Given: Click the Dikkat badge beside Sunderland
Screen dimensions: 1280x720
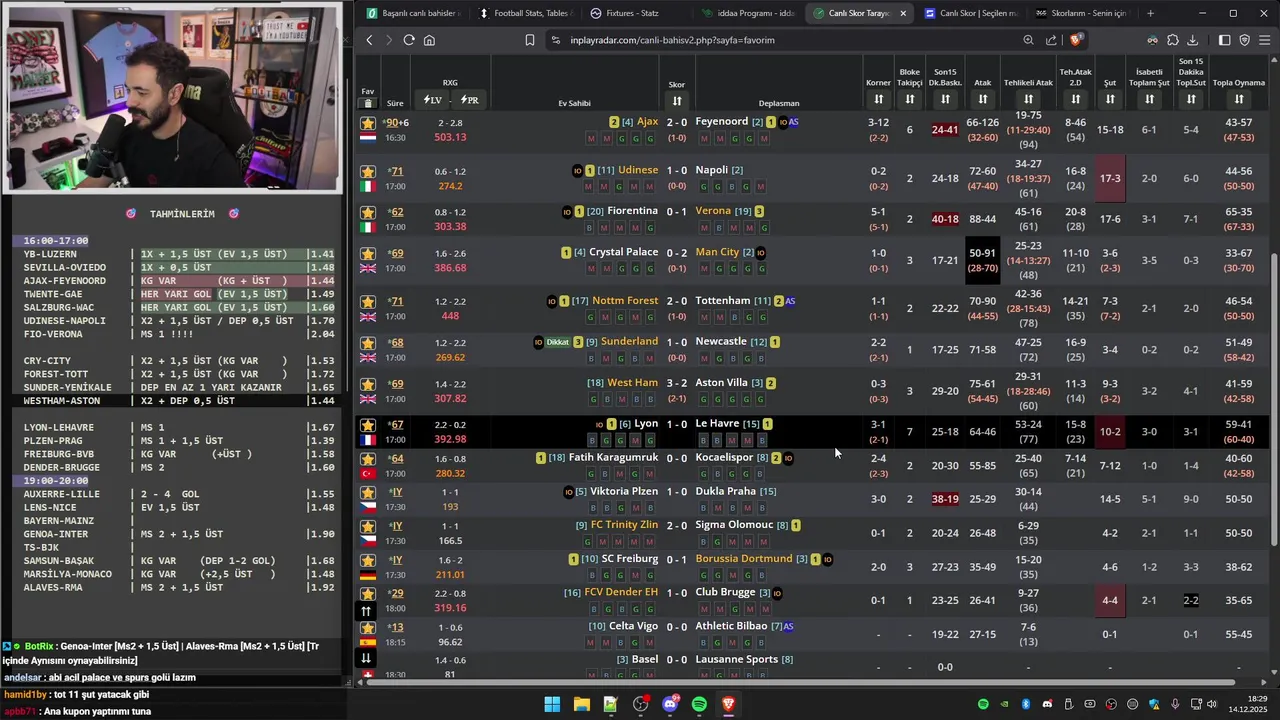Looking at the screenshot, I should [x=557, y=342].
